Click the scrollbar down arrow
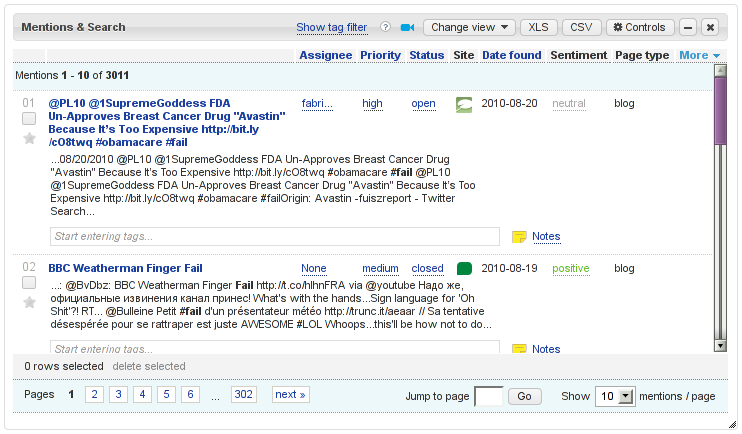This screenshot has height=434, width=742. pyautogui.click(x=720, y=346)
